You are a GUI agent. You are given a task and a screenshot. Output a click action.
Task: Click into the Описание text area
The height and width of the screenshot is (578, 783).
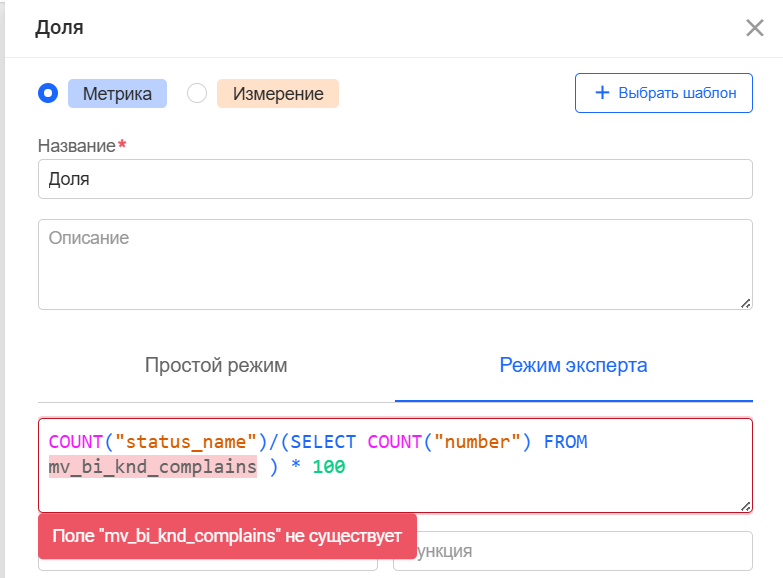pos(395,264)
